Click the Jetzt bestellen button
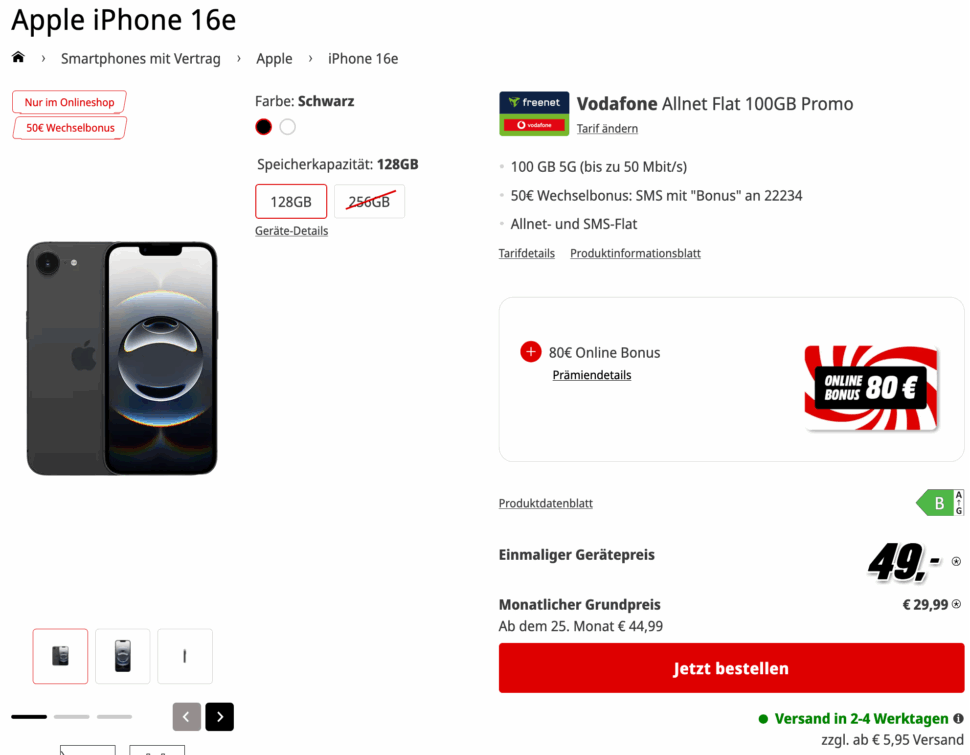This screenshot has width=970, height=755. click(x=731, y=668)
